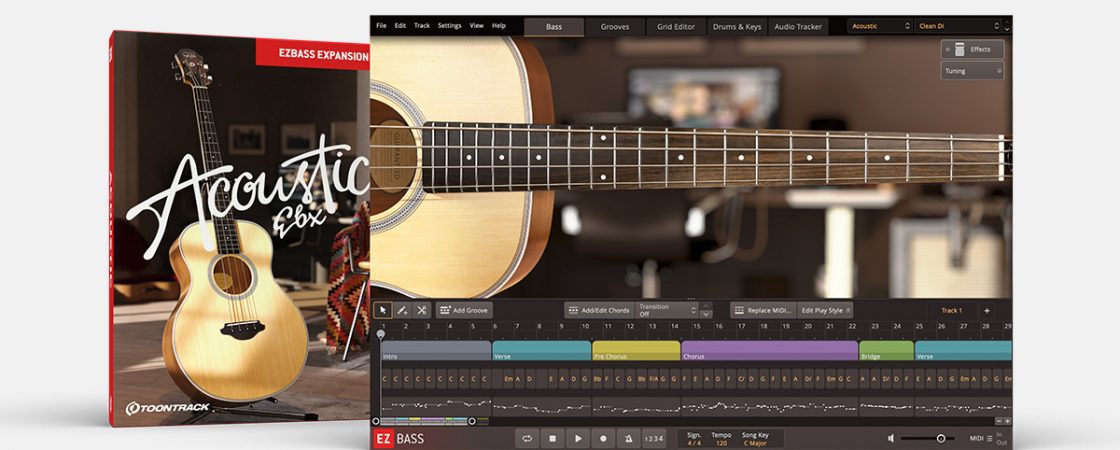Click the playhead marker at bar 1

click(381, 334)
